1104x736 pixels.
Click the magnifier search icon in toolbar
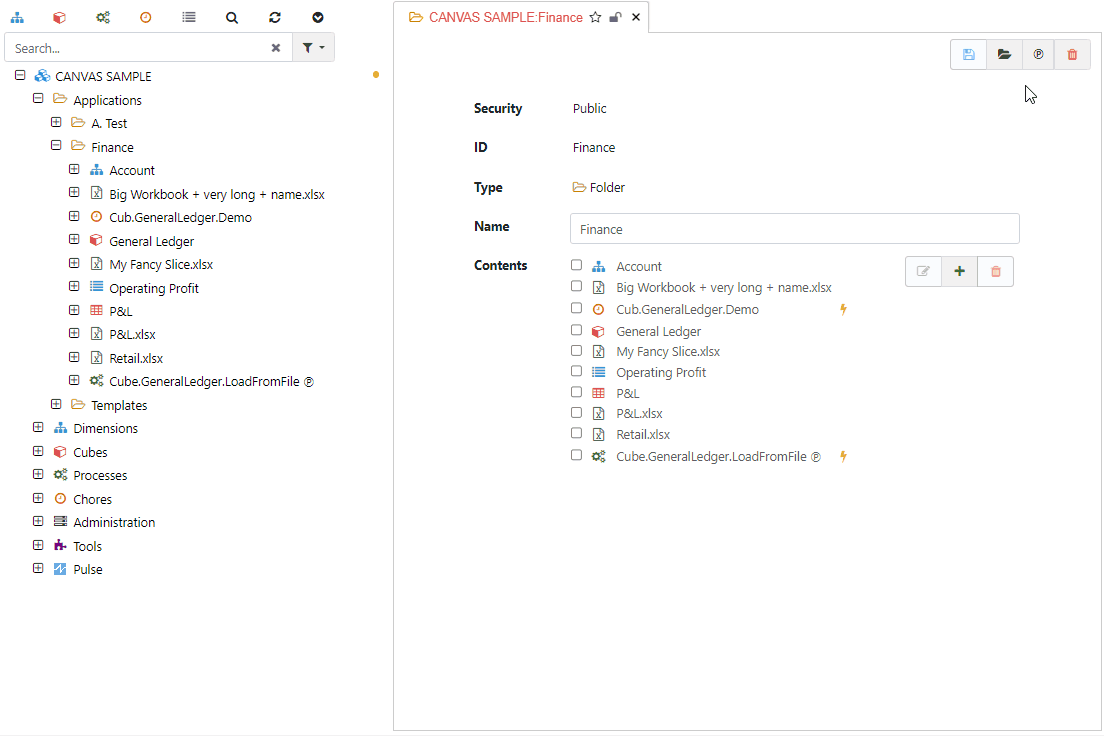coord(232,18)
